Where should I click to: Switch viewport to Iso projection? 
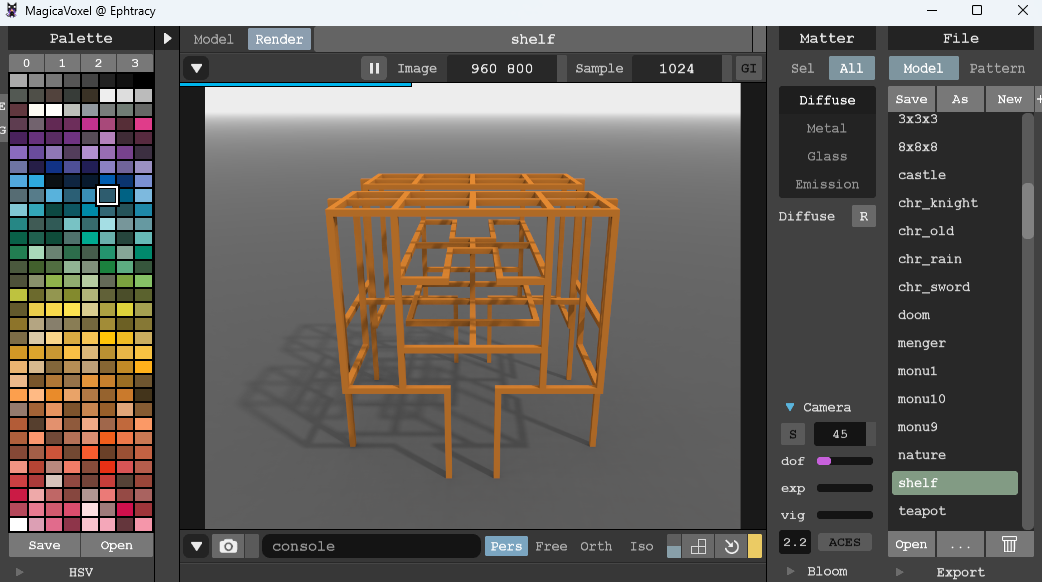[x=641, y=546]
